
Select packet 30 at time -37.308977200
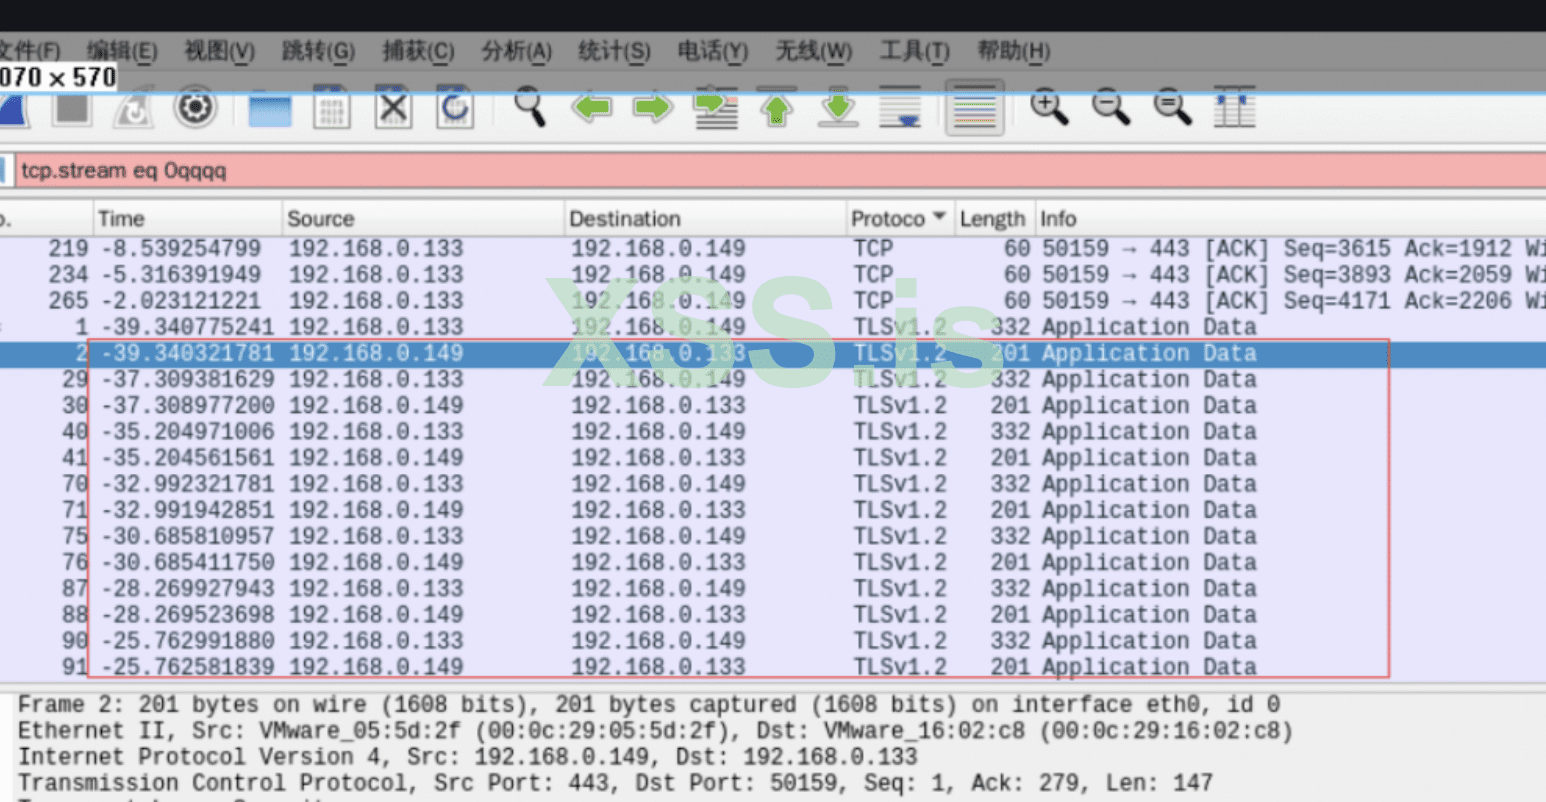point(773,405)
